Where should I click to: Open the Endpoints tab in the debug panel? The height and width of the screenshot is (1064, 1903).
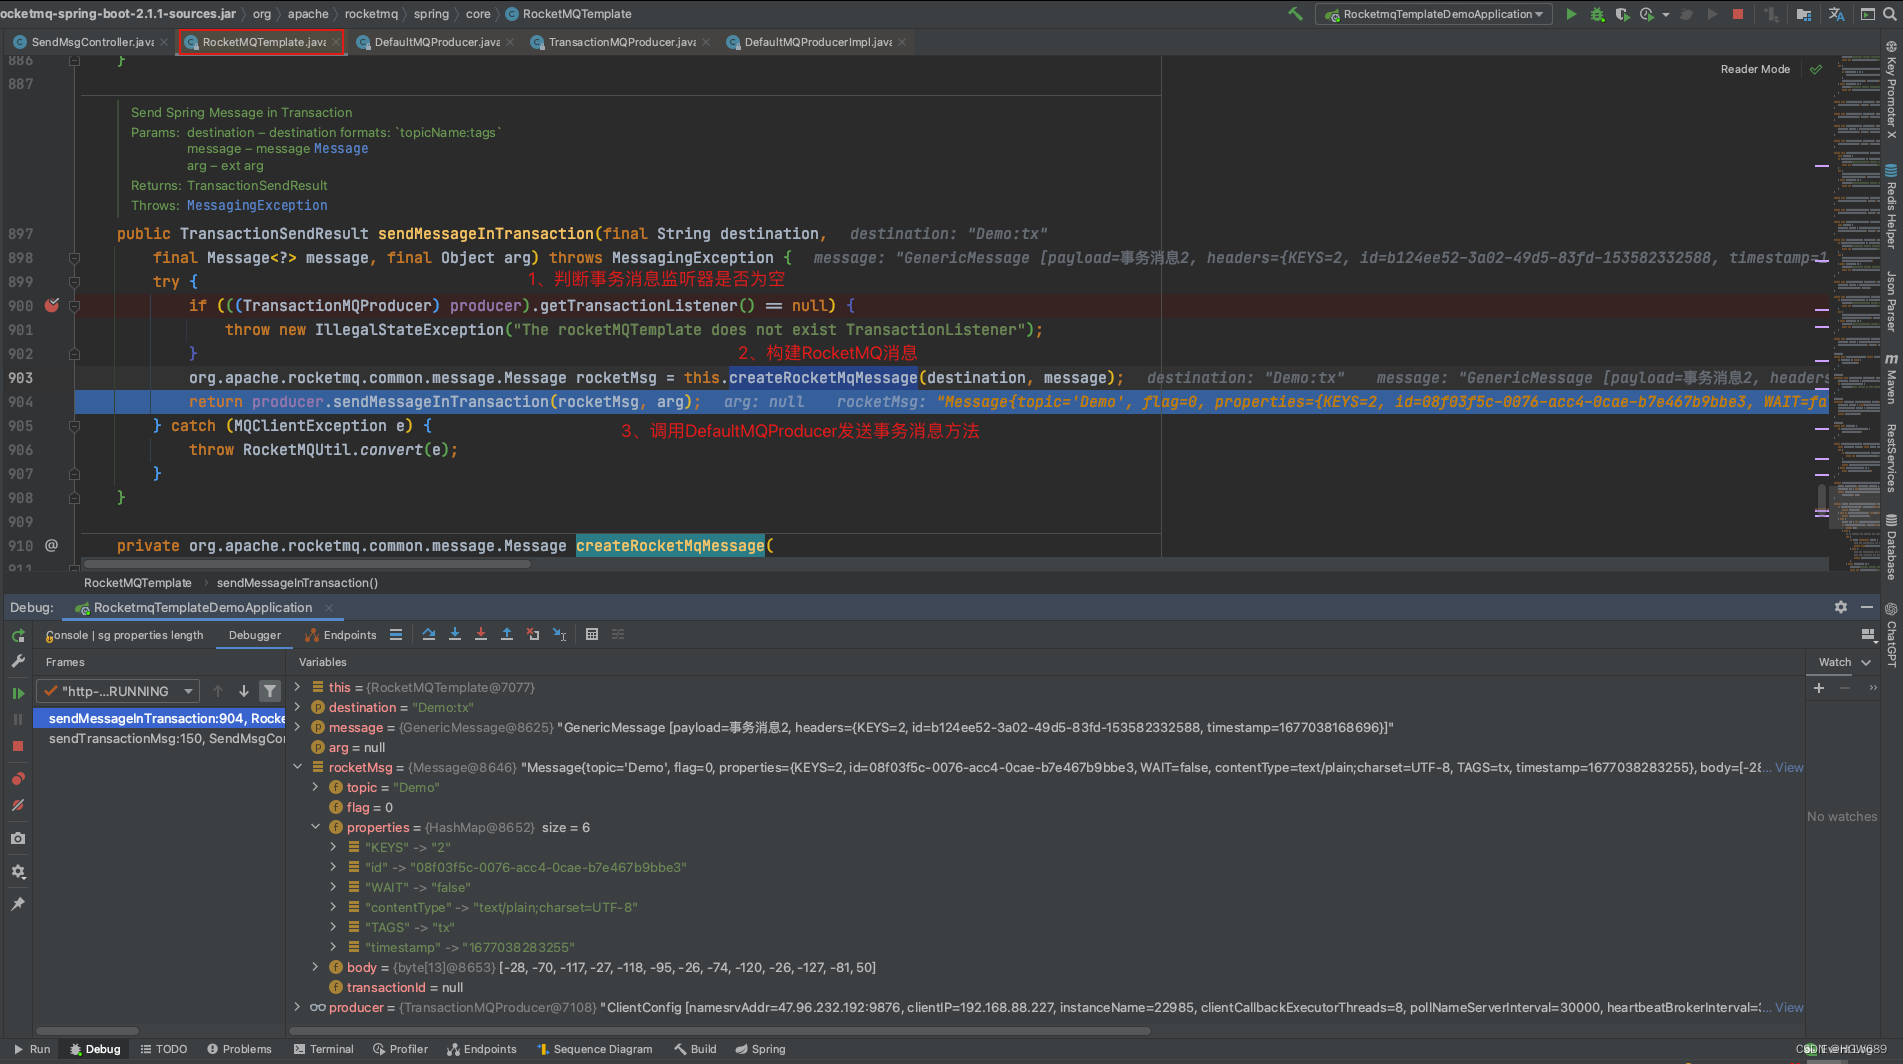(341, 635)
